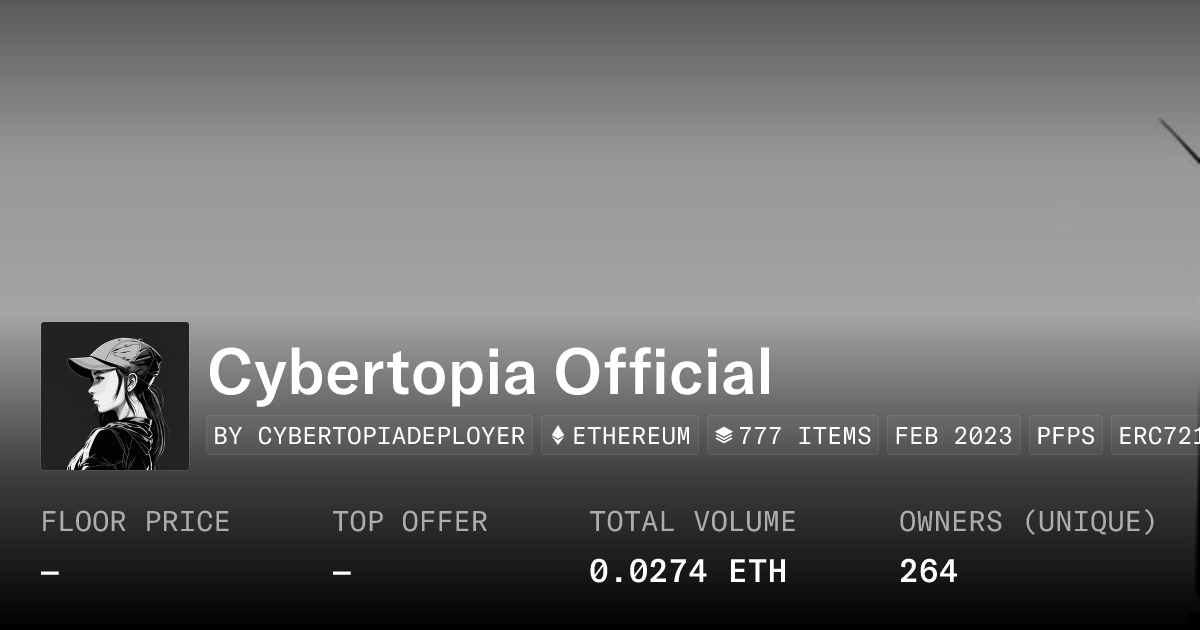Click the floor price dash value
The width and height of the screenshot is (1200, 630).
[x=50, y=573]
